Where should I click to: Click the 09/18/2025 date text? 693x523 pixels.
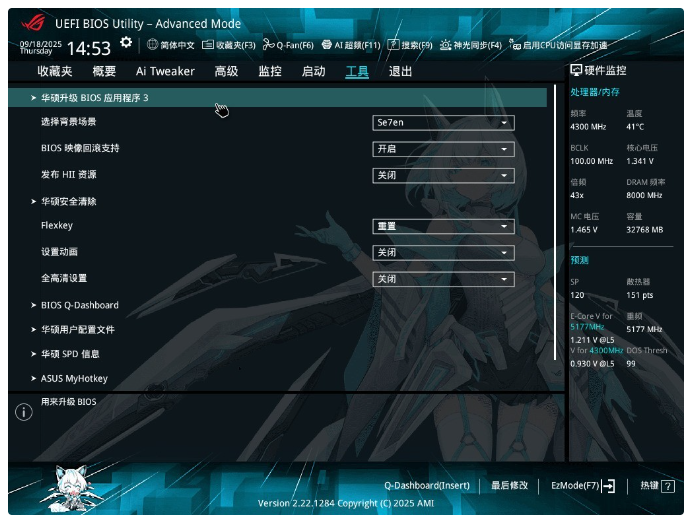(x=41, y=44)
